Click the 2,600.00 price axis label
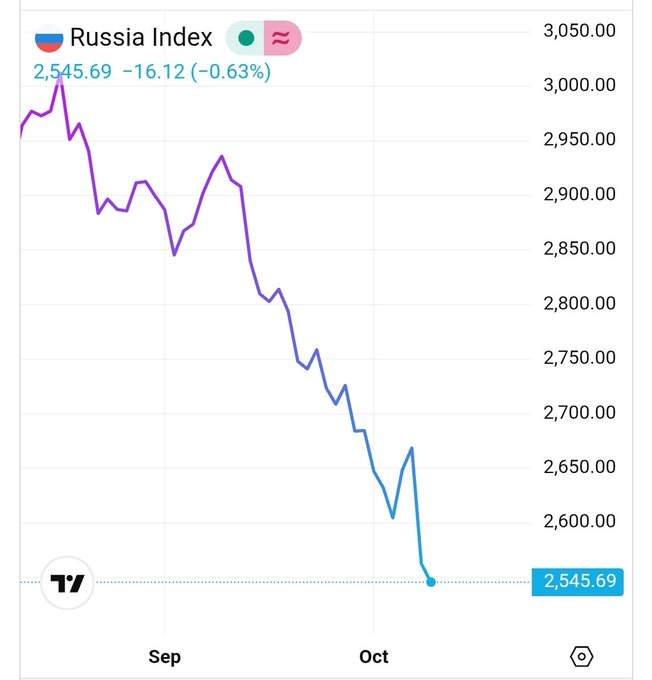652x680 pixels. [x=578, y=521]
